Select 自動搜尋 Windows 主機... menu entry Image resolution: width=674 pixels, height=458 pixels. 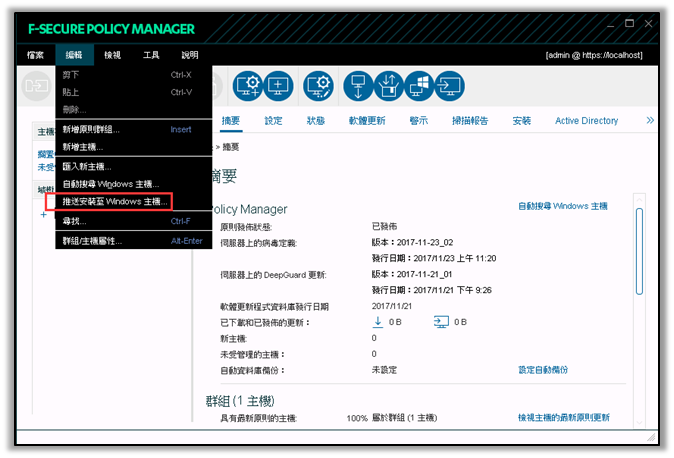coord(134,184)
